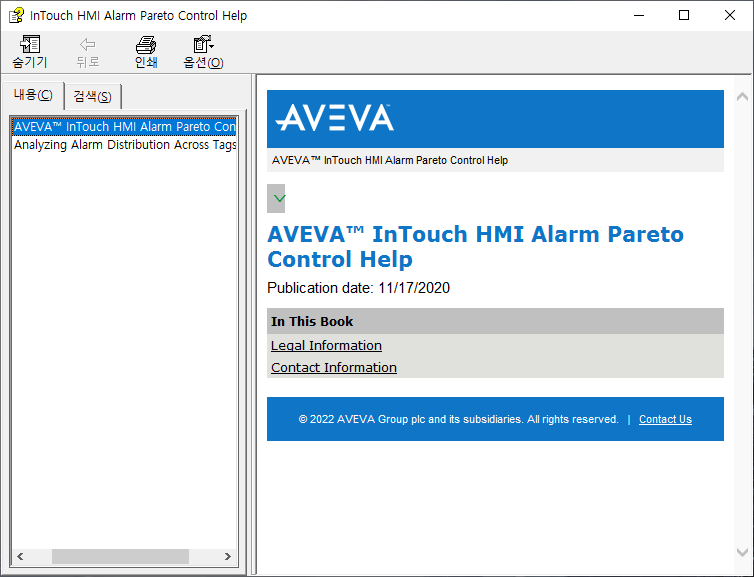
Task: Click the Print (인쇄) printer icon
Action: point(146,44)
